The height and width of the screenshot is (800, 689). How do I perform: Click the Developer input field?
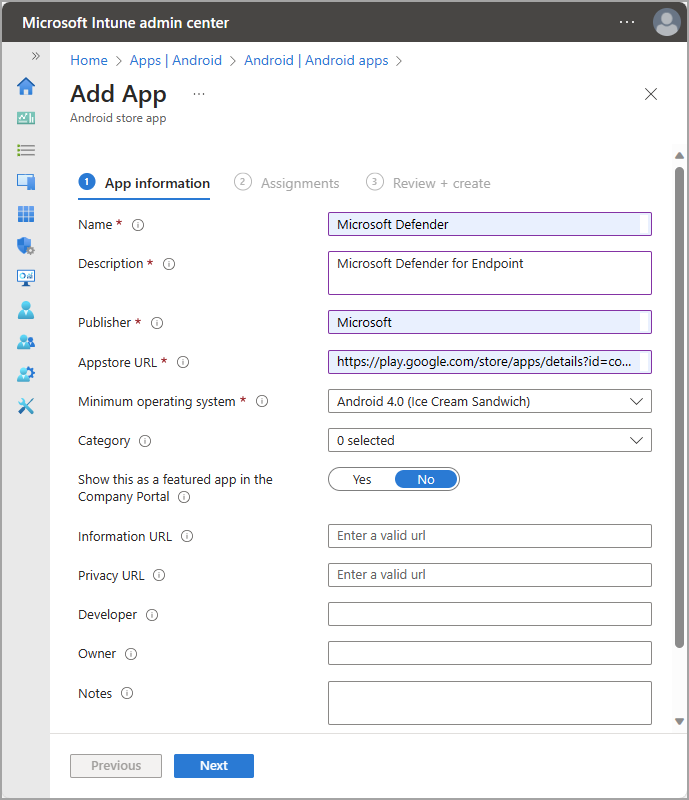tap(489, 614)
